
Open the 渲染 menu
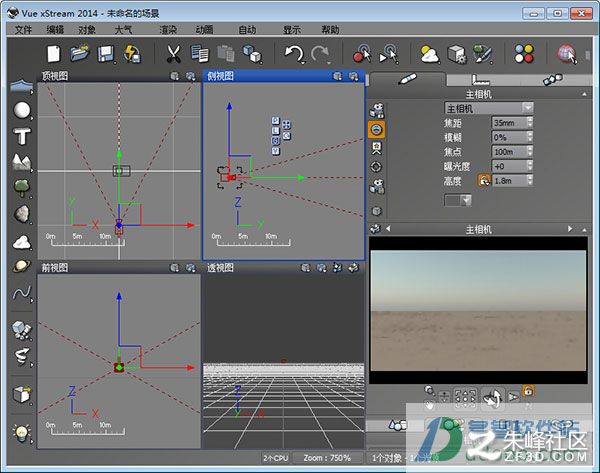point(168,29)
